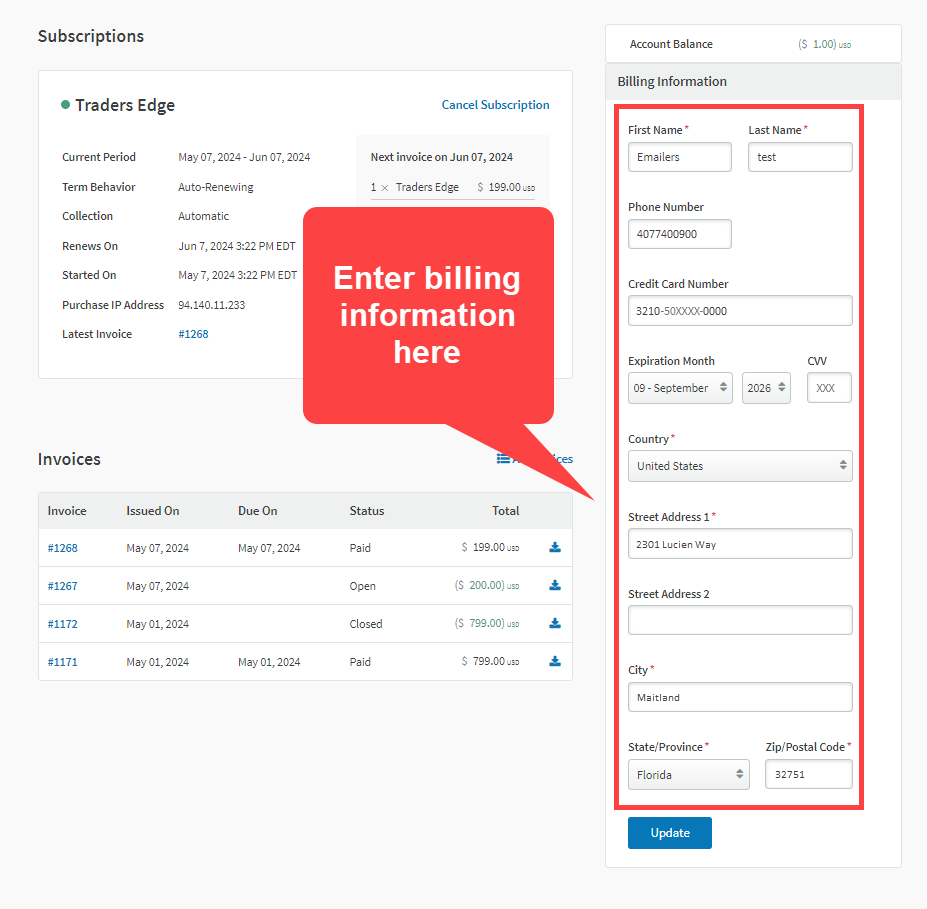Open the Expiration Month dropdown

pos(680,388)
